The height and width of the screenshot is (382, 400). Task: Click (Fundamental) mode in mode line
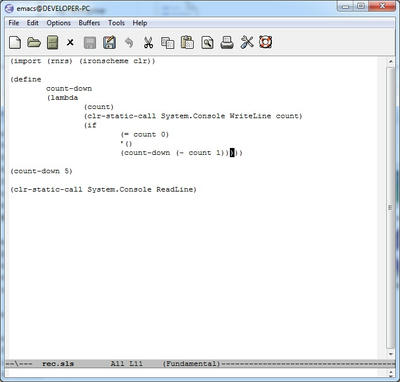tap(191, 364)
